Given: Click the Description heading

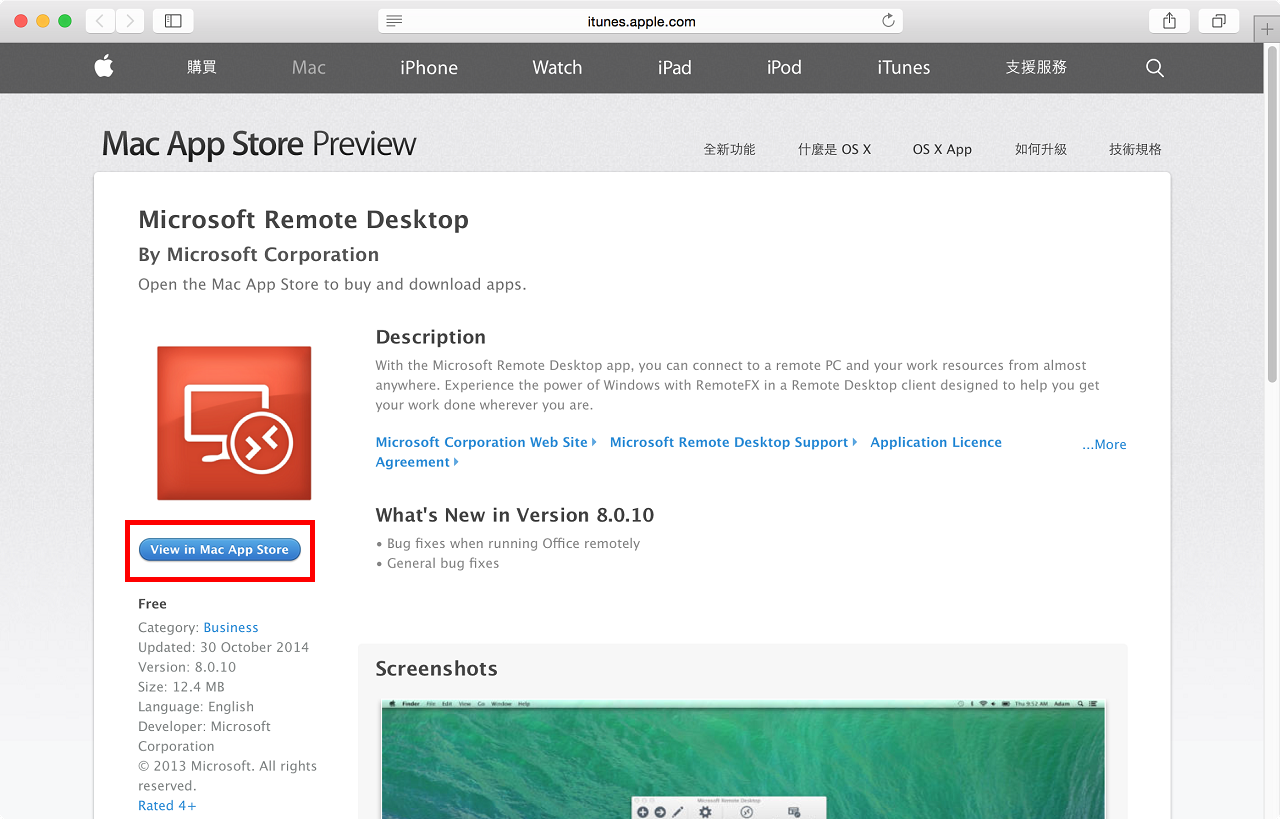Looking at the screenshot, I should point(431,337).
